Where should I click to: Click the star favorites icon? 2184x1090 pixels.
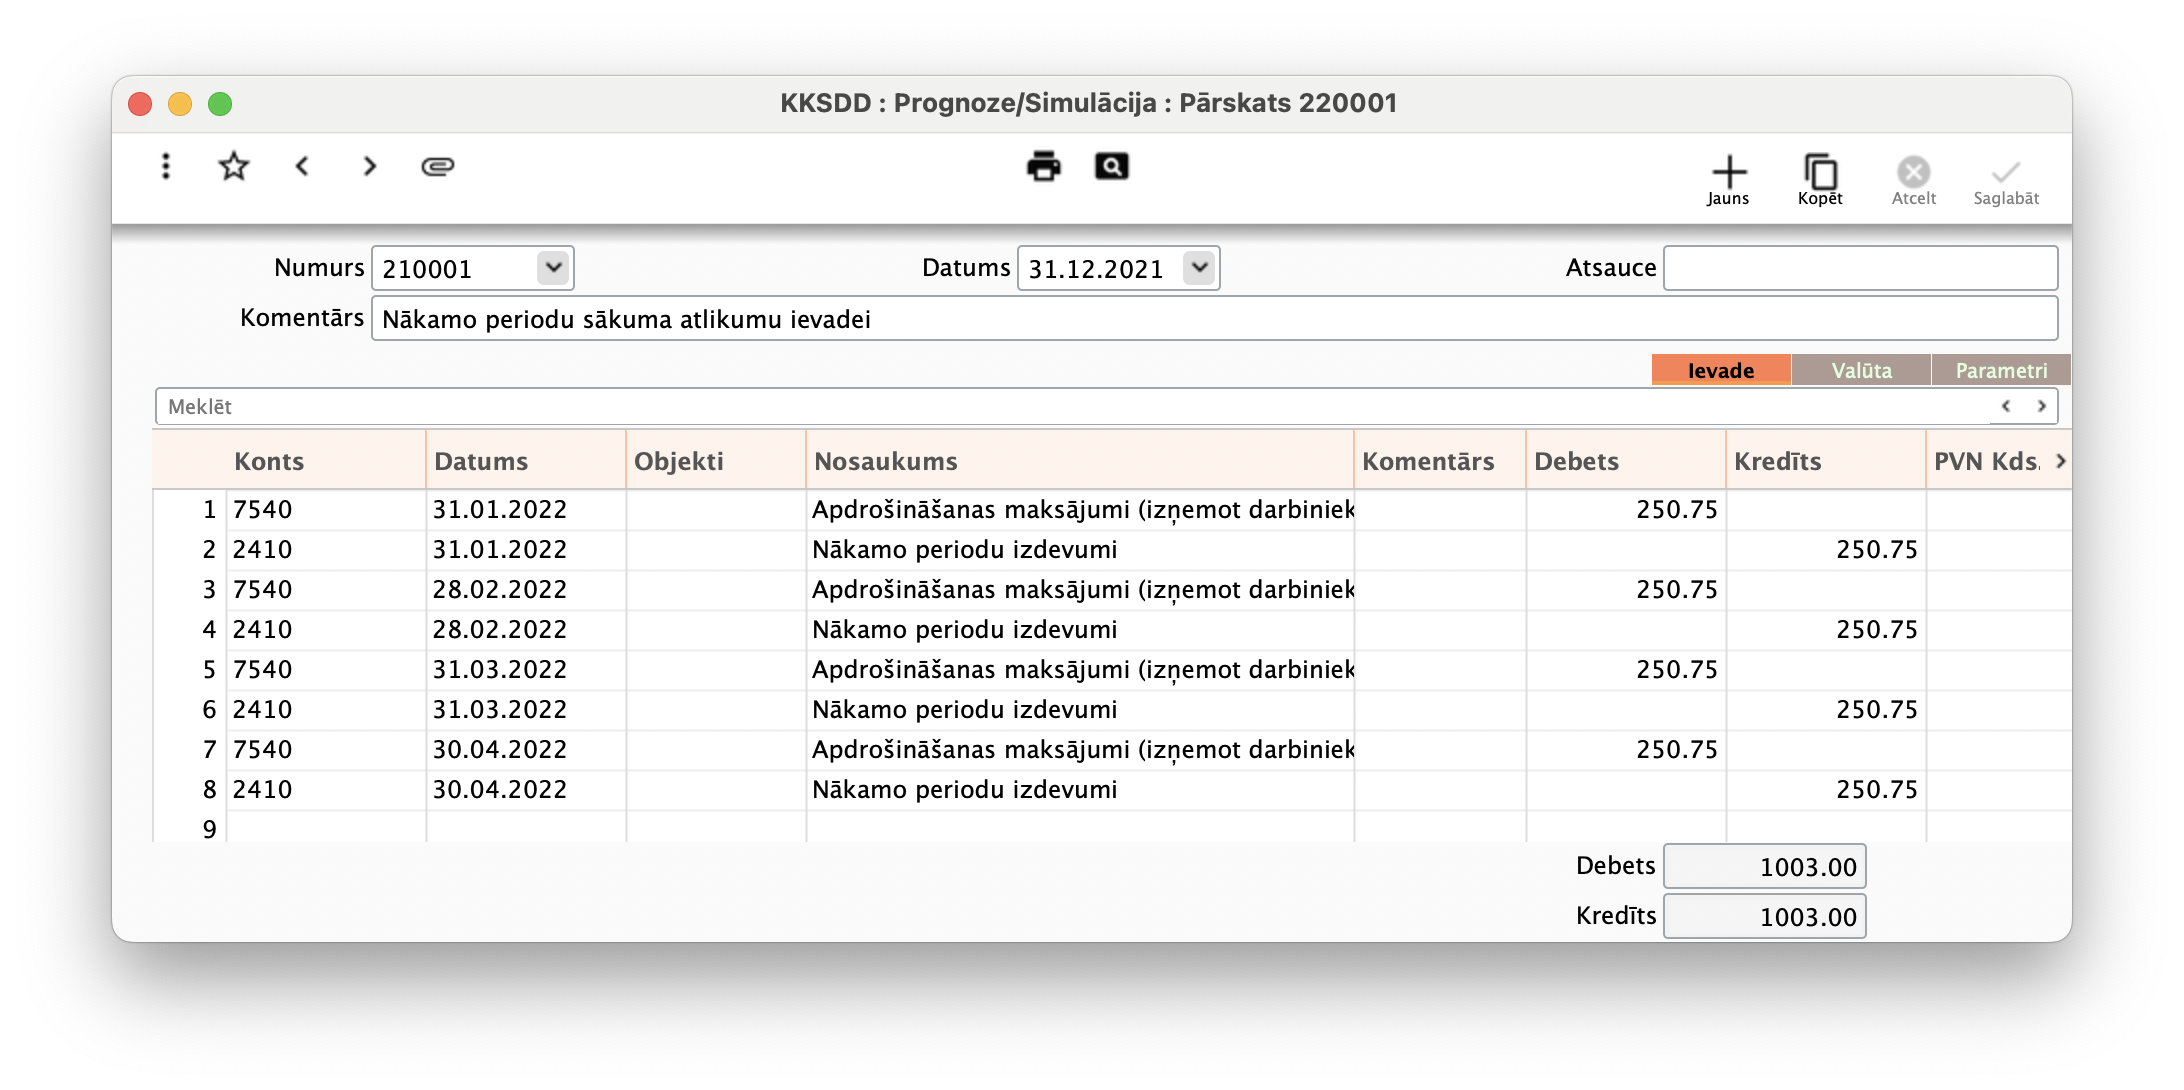pos(233,166)
